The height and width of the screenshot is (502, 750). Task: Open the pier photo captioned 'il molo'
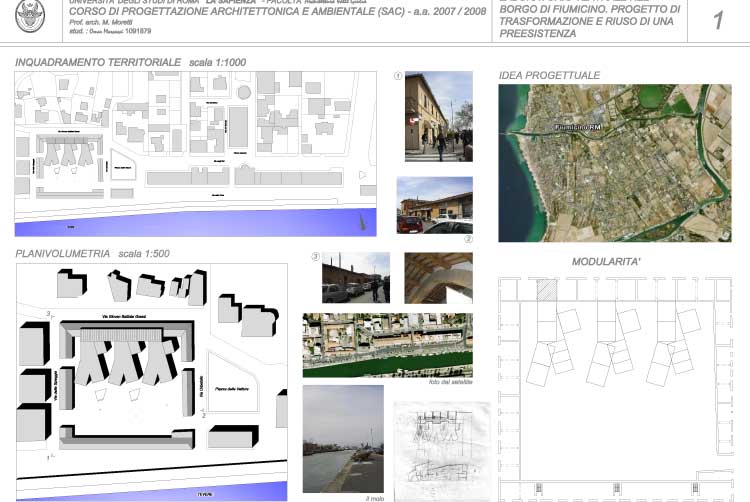[x=343, y=439]
